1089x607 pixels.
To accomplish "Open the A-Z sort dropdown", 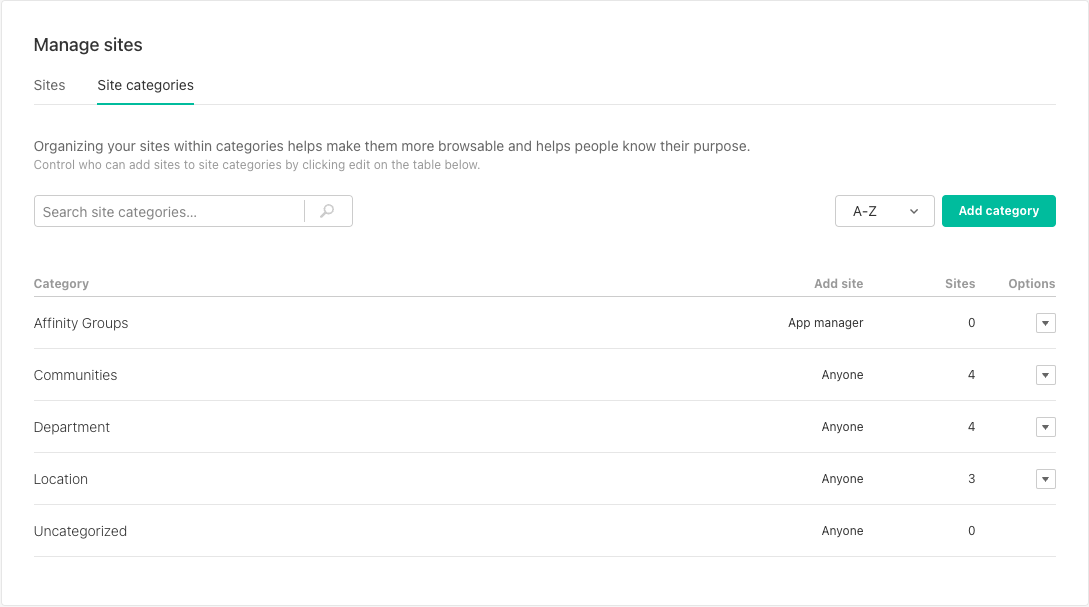I will (884, 211).
